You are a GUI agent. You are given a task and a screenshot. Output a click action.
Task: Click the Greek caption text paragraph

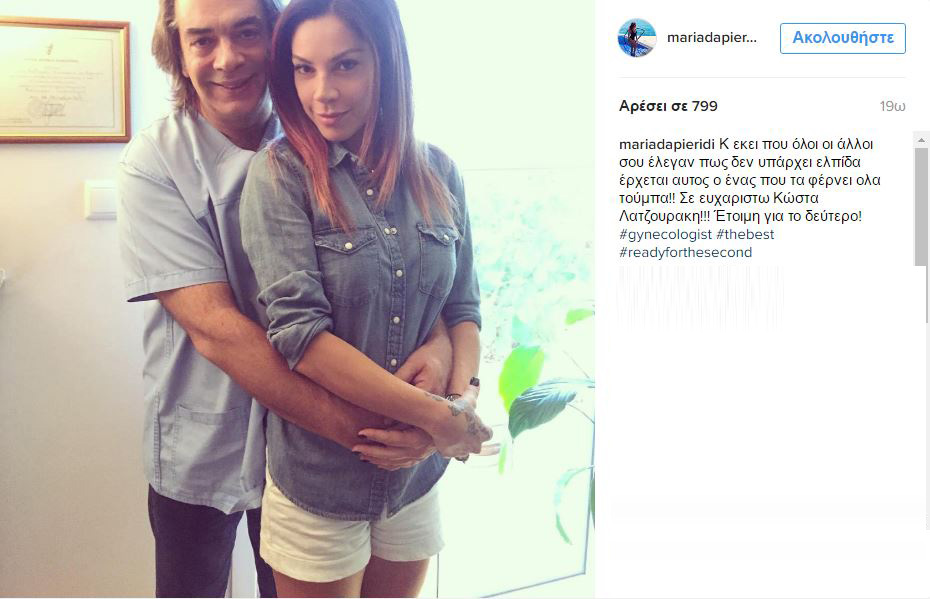750,180
